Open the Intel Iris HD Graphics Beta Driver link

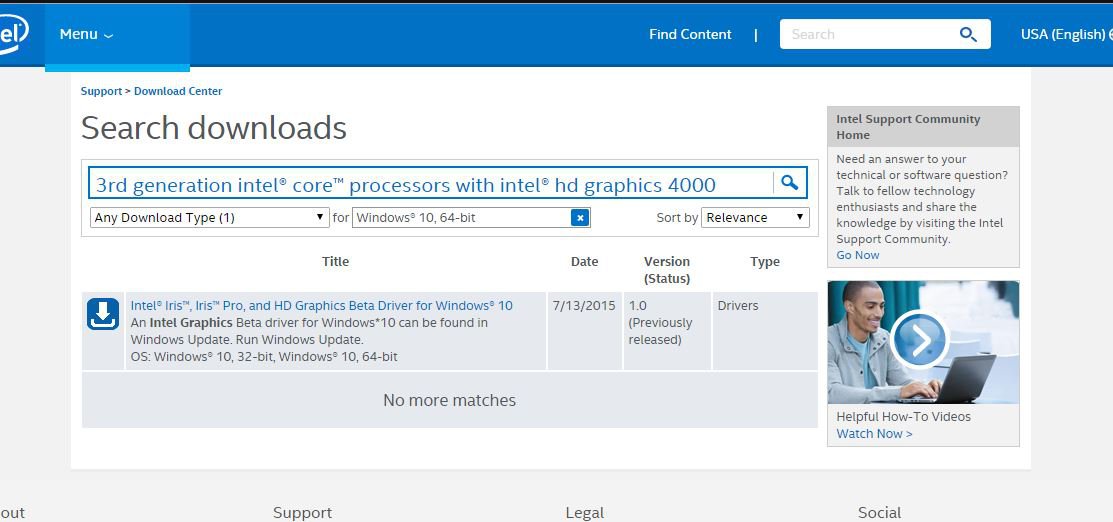pos(321,306)
